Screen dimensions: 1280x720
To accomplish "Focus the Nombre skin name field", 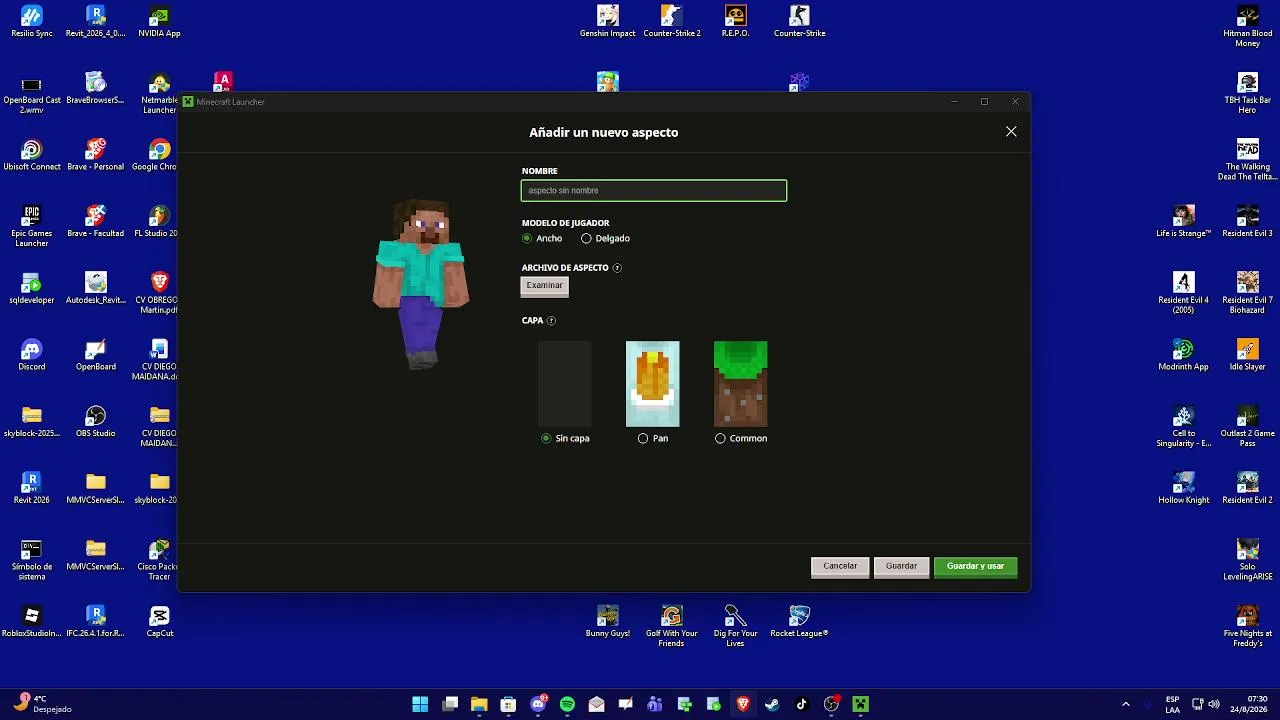I will 654,190.
